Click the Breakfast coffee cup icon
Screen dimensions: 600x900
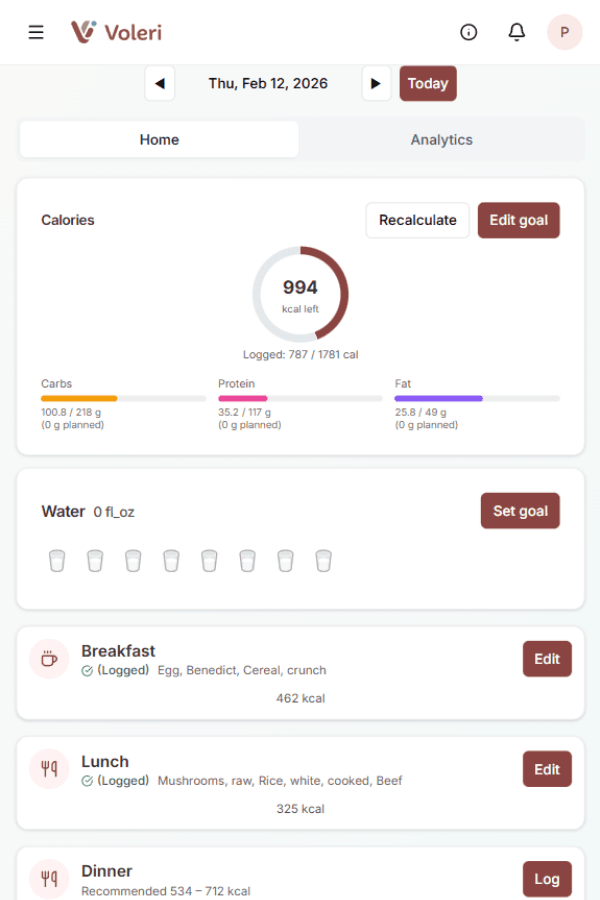point(49,658)
